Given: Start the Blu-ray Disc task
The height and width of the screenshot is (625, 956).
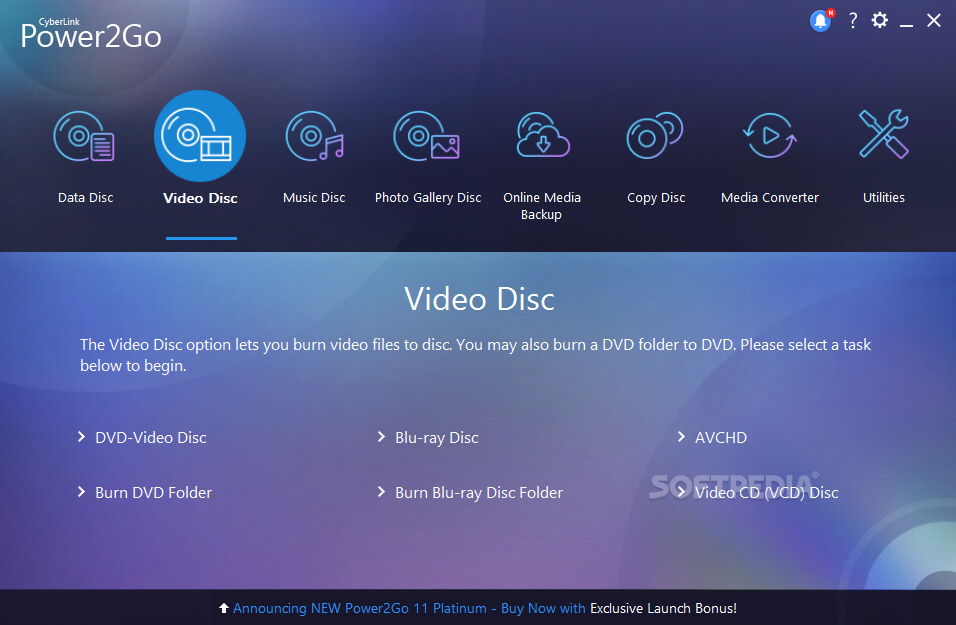Looking at the screenshot, I should [437, 438].
